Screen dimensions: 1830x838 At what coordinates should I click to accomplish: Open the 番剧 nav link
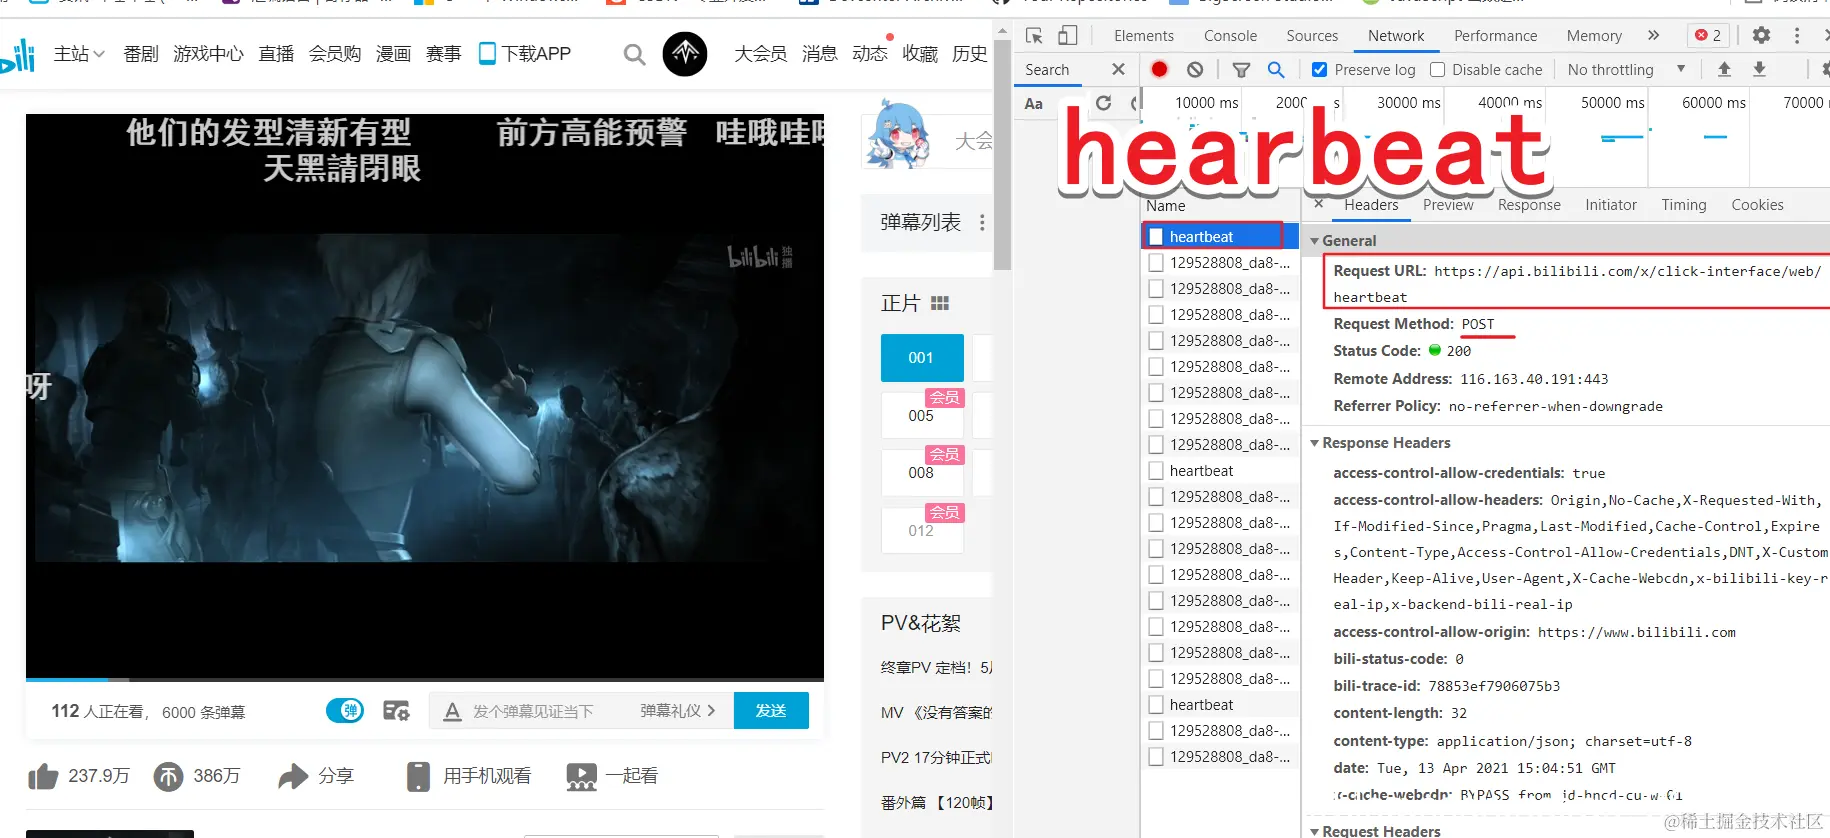(x=141, y=54)
